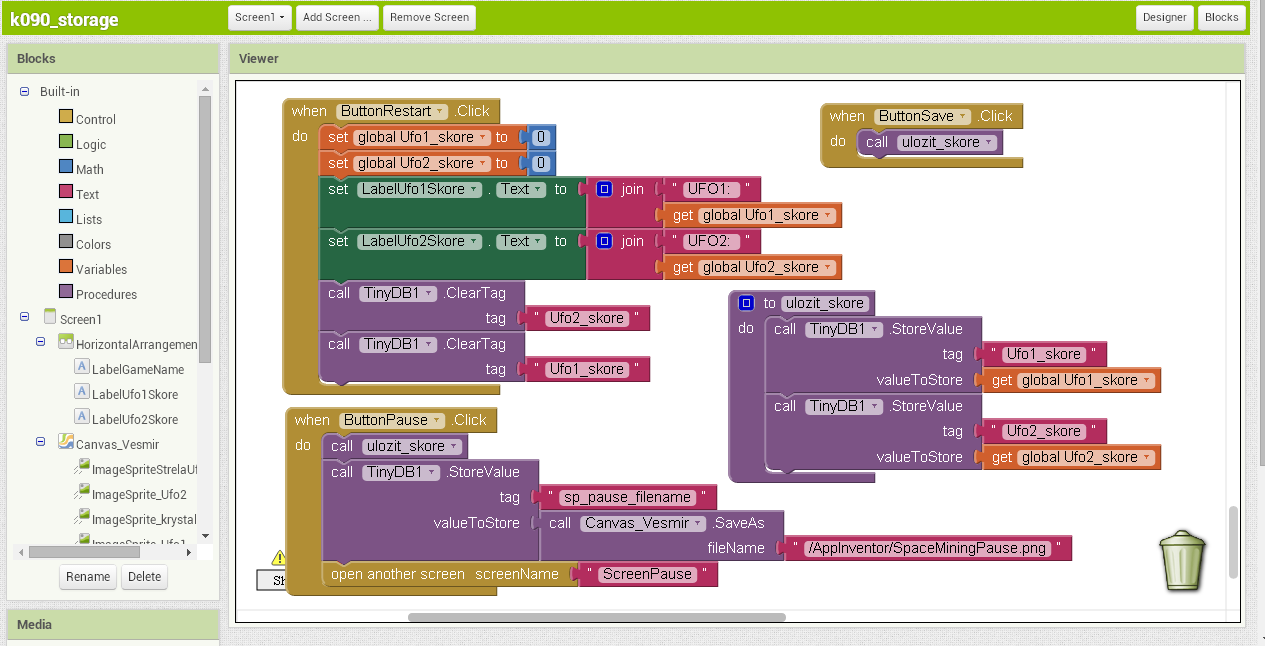Image resolution: width=1265 pixels, height=646 pixels.
Task: Click the Media panel header
Action: [113, 624]
